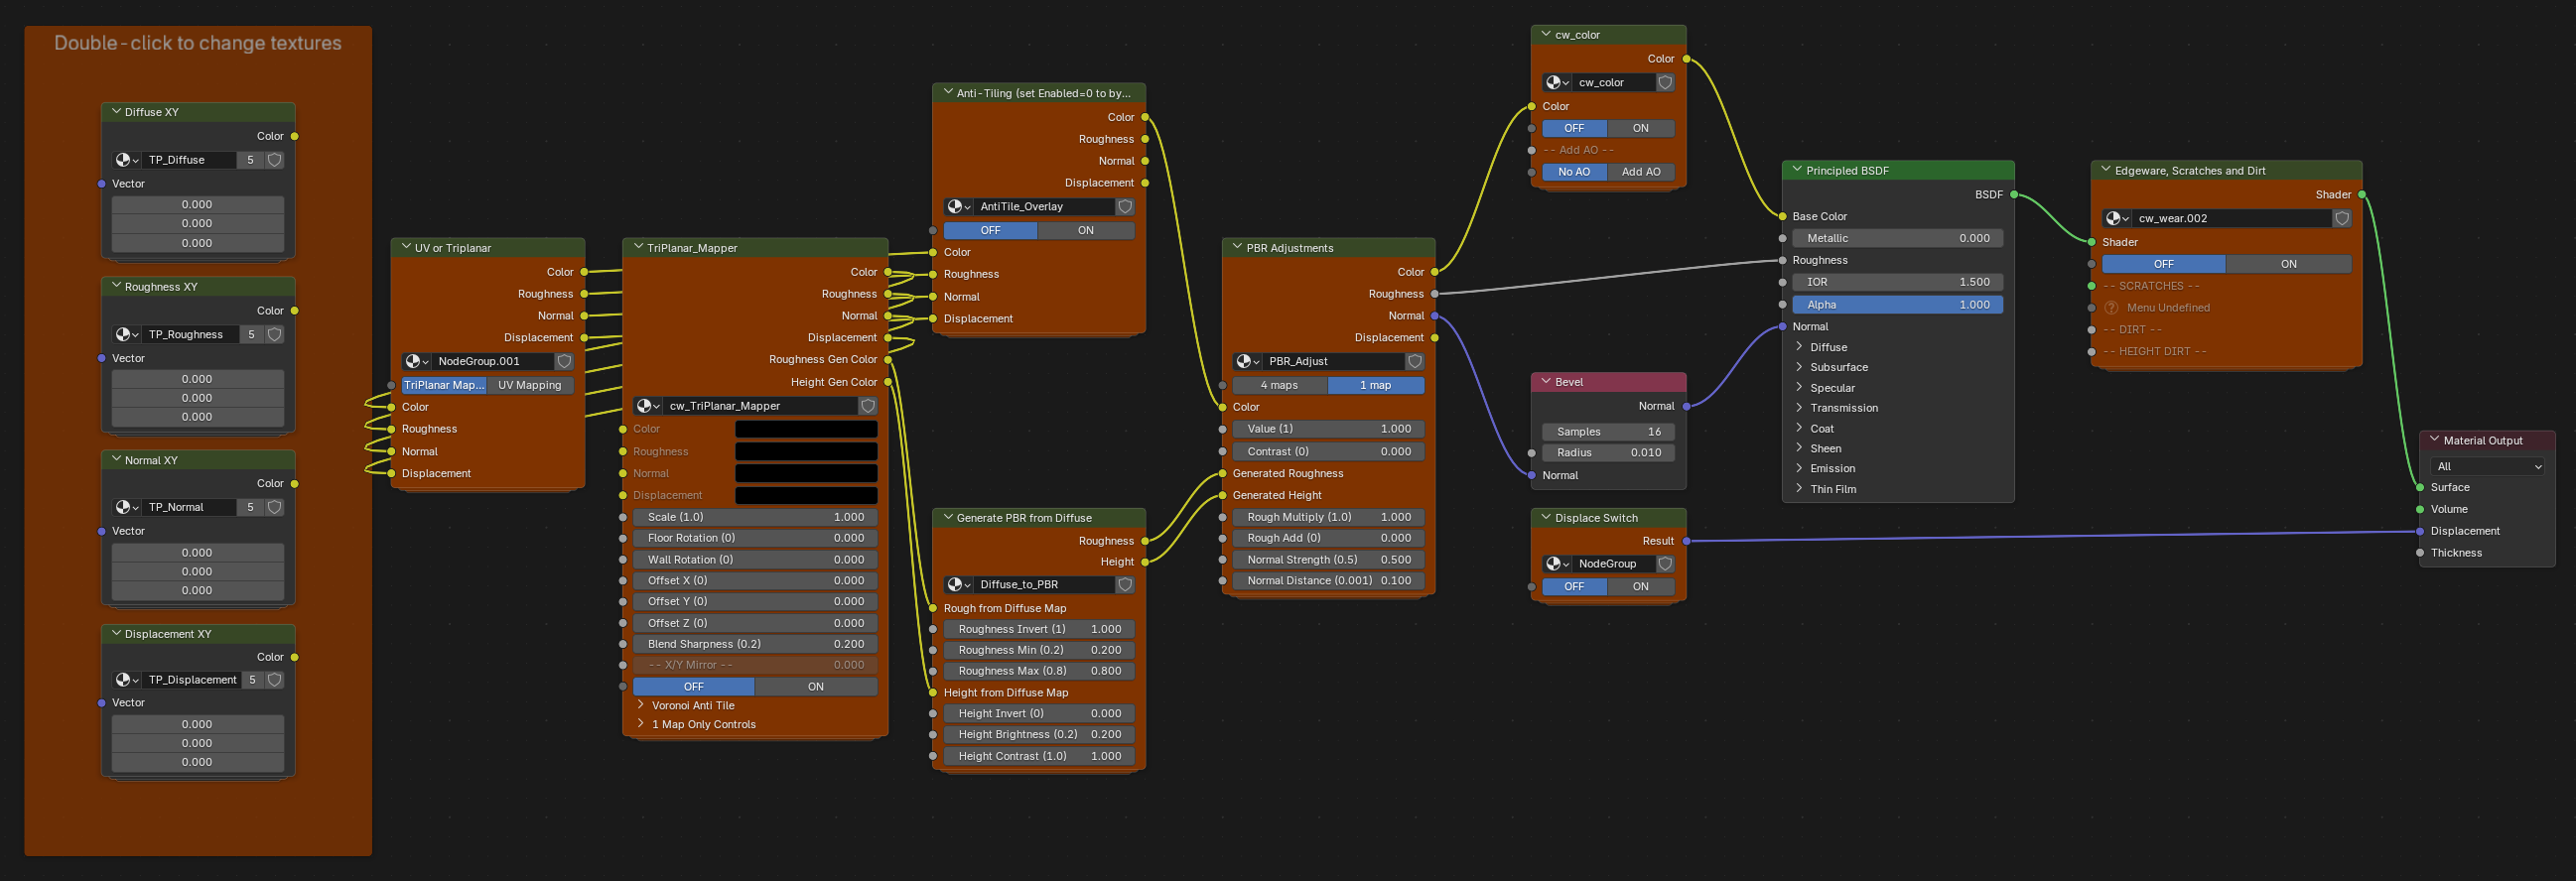Open node tree browser for TP_Diffuse
The image size is (2576, 881).
click(127, 160)
